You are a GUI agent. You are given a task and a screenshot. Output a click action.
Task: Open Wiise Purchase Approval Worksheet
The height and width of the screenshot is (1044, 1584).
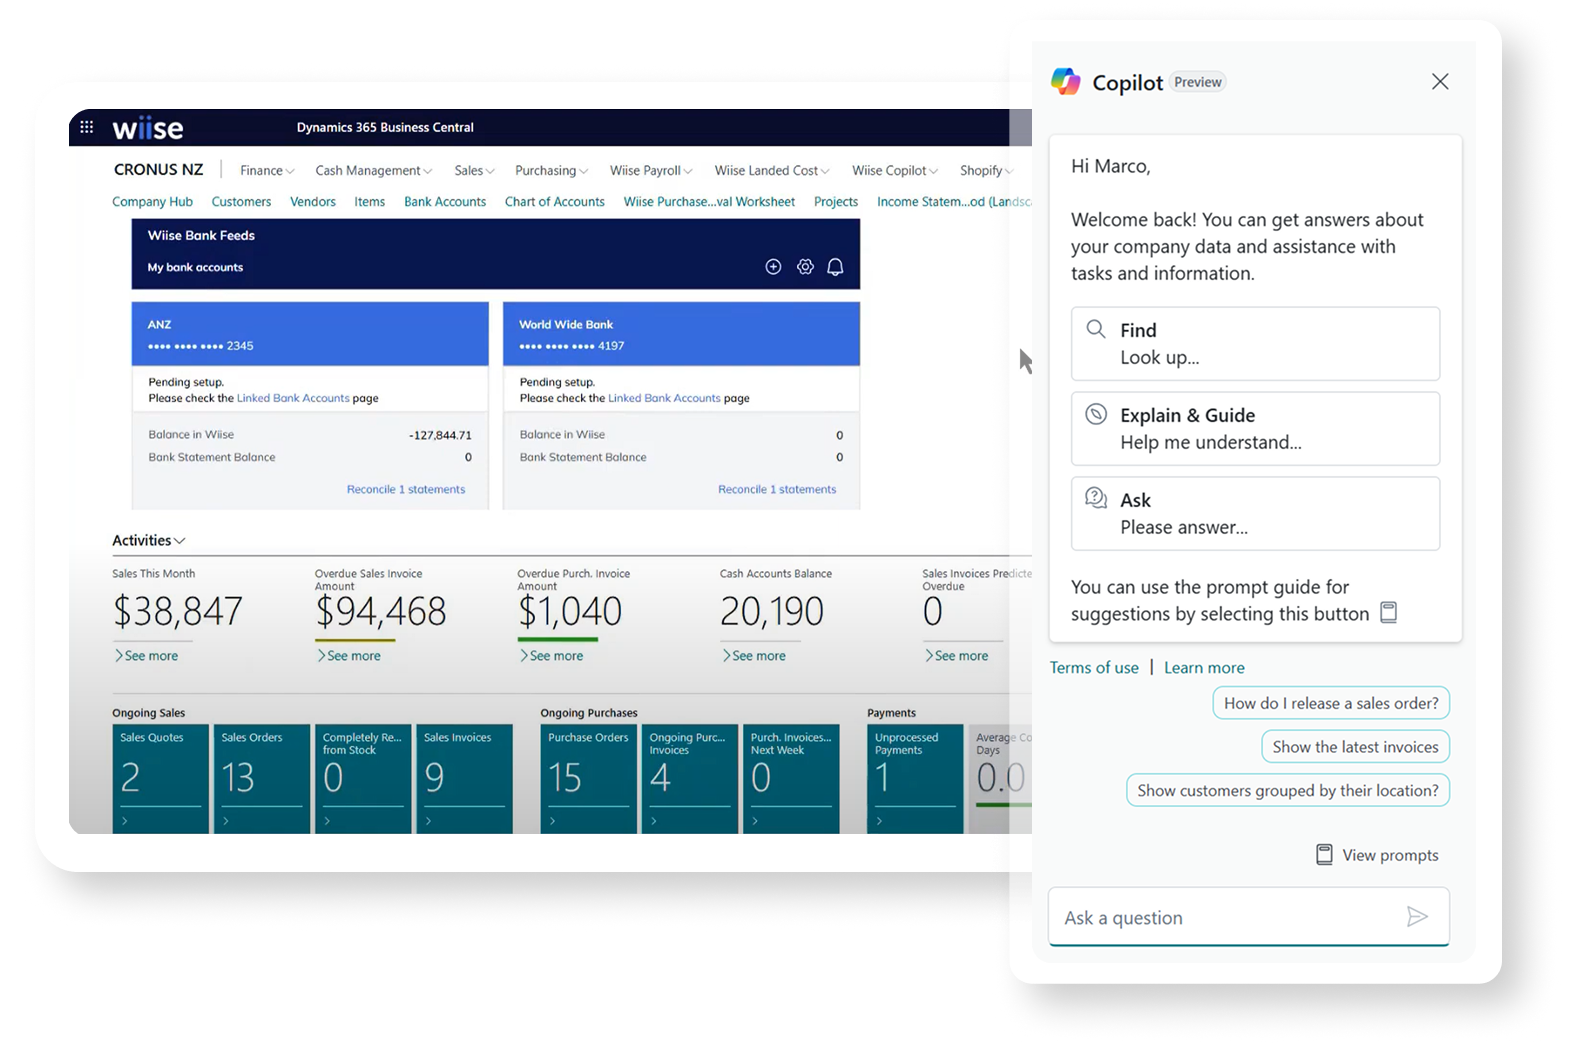pos(709,202)
